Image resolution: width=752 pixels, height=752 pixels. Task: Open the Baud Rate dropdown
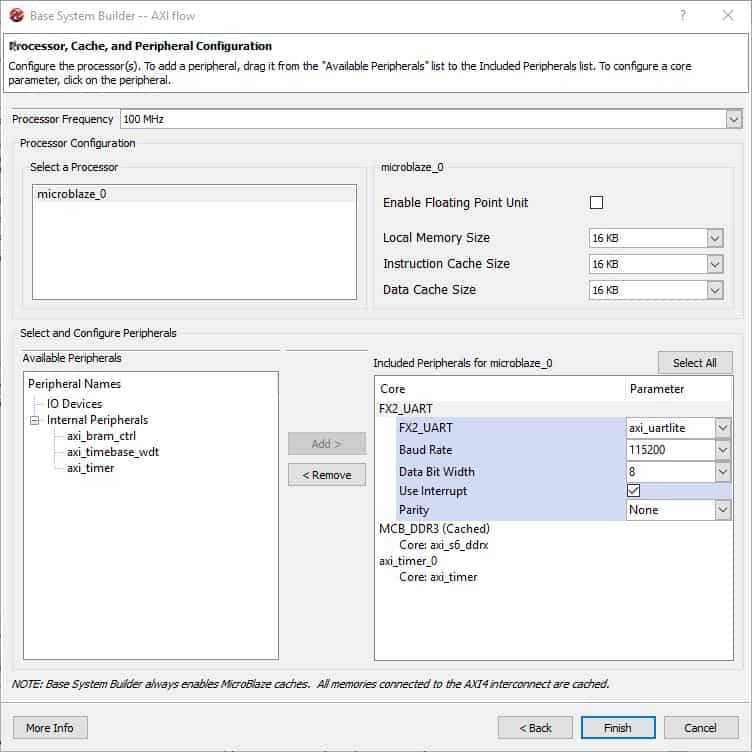point(723,451)
